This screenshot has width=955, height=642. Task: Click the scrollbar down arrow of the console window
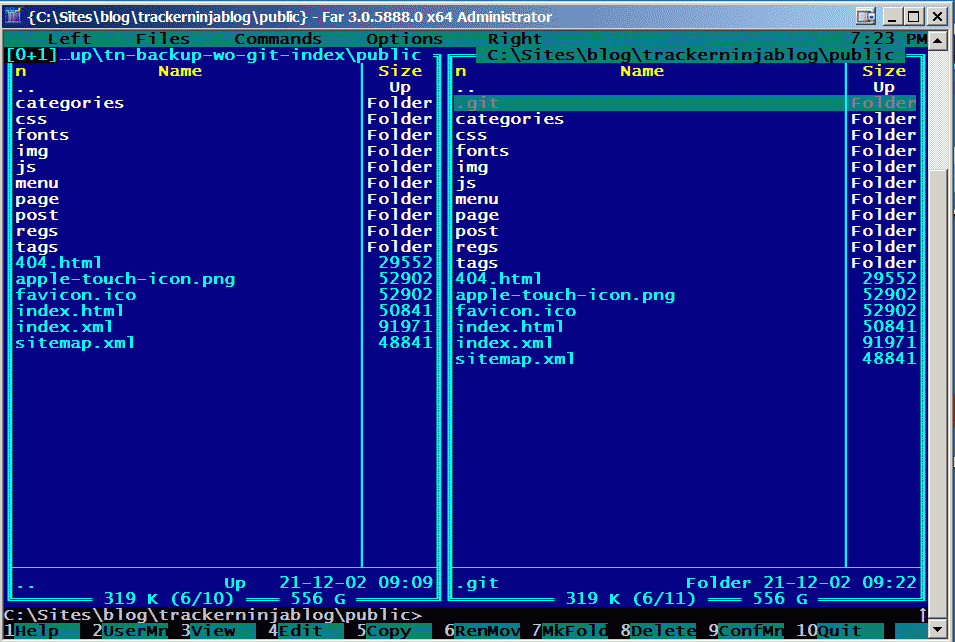tap(938, 629)
